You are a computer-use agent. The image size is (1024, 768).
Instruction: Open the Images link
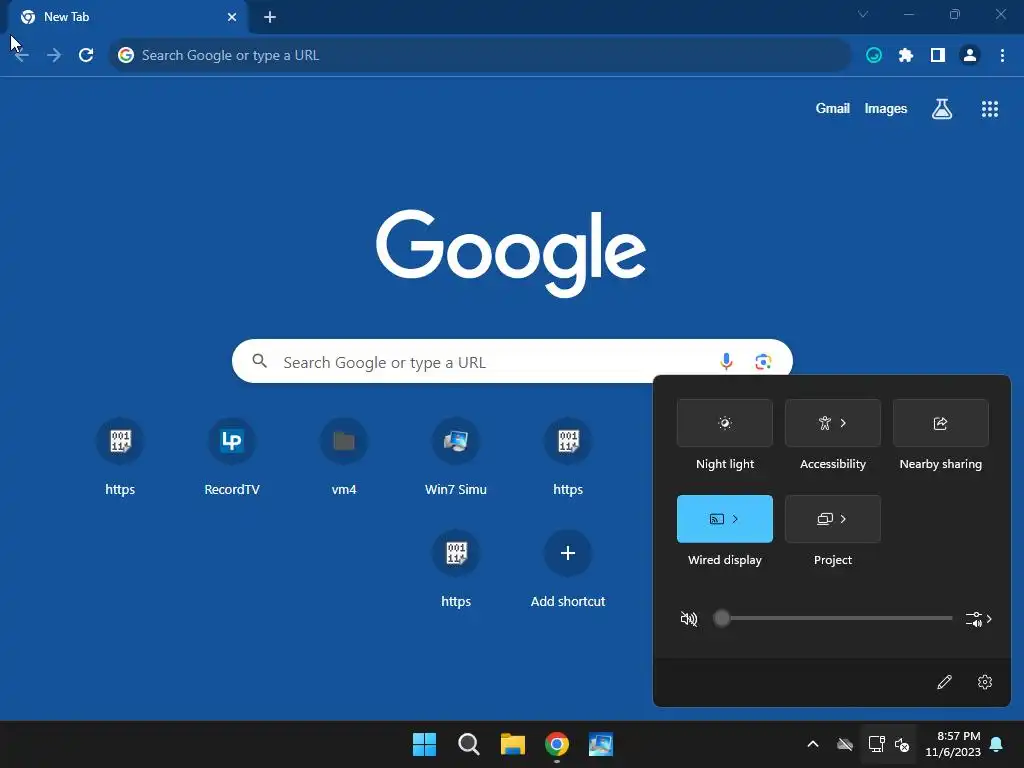pos(886,108)
